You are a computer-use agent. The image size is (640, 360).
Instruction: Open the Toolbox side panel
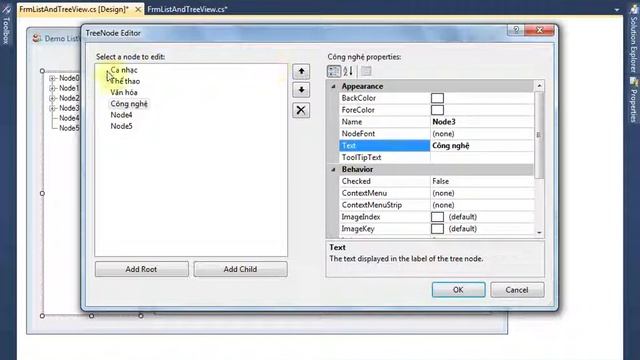coord(6,26)
